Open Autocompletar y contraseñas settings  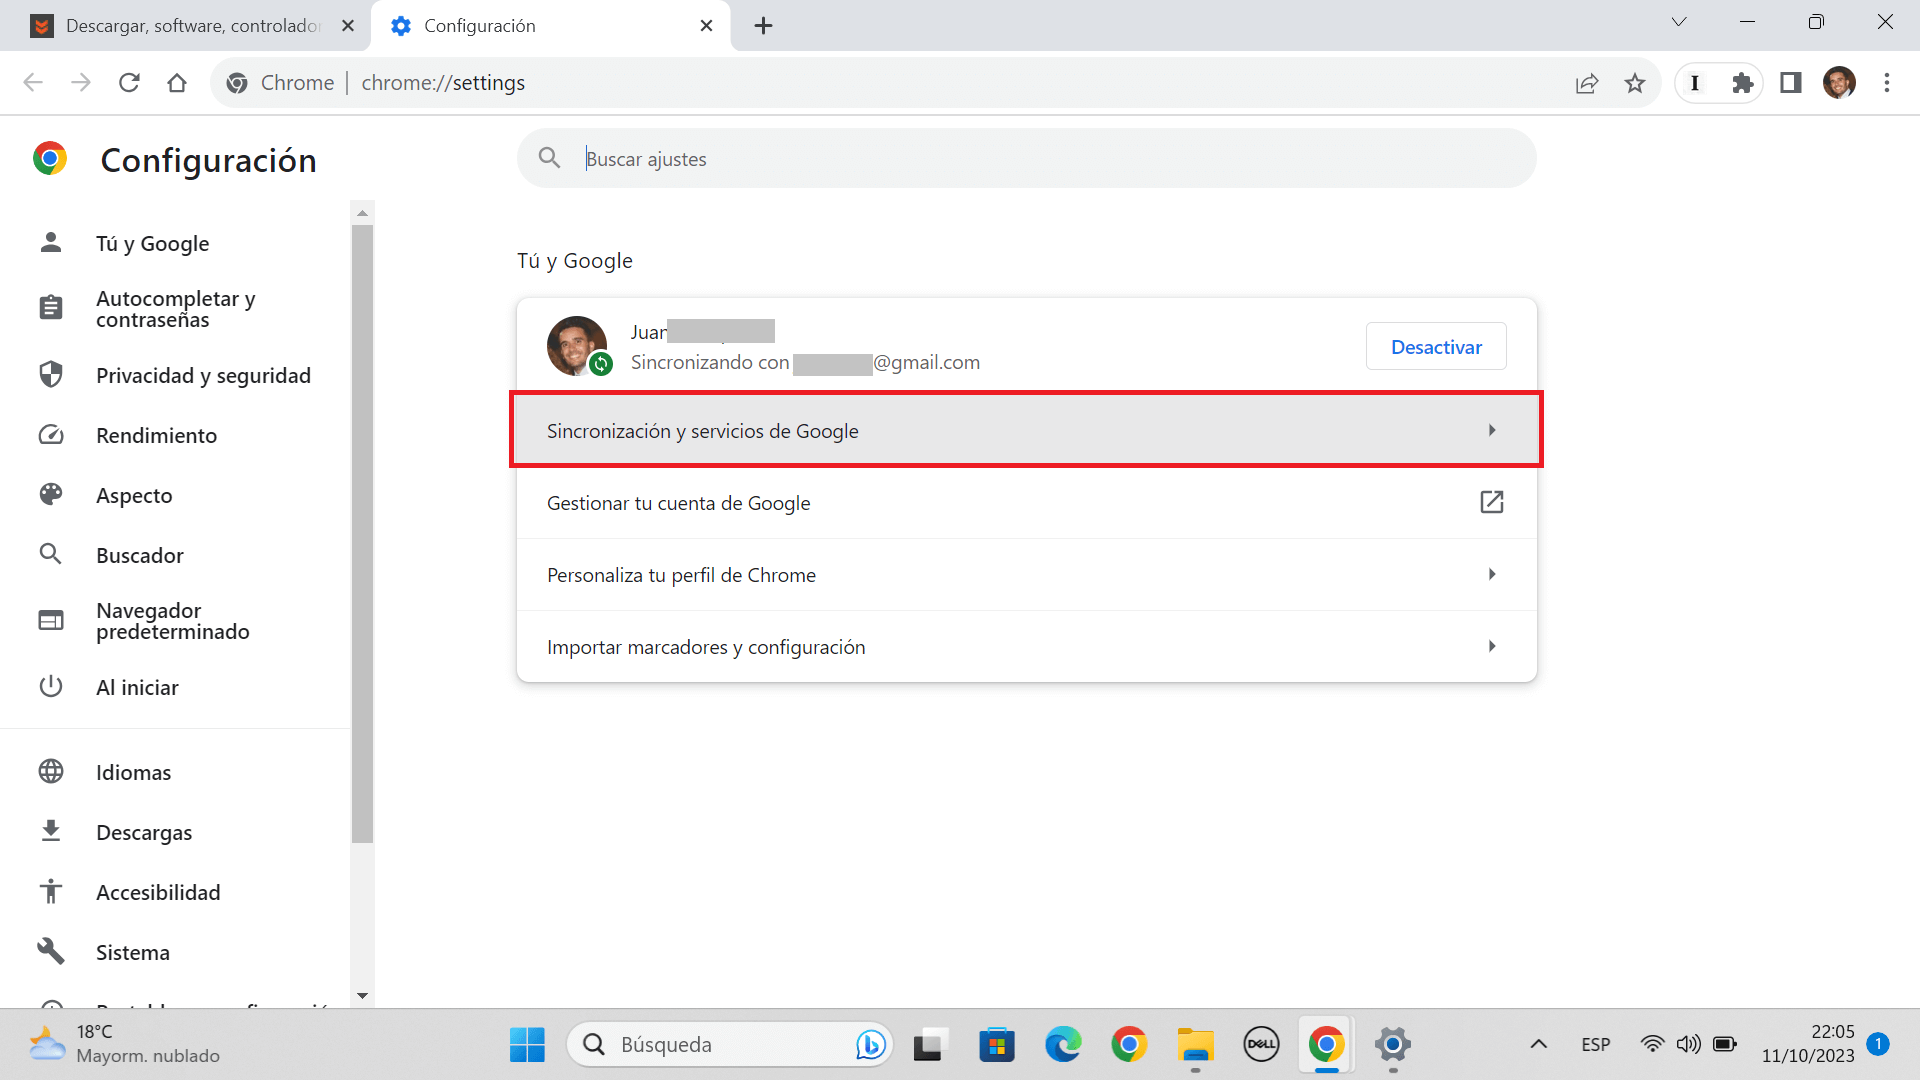pos(175,309)
